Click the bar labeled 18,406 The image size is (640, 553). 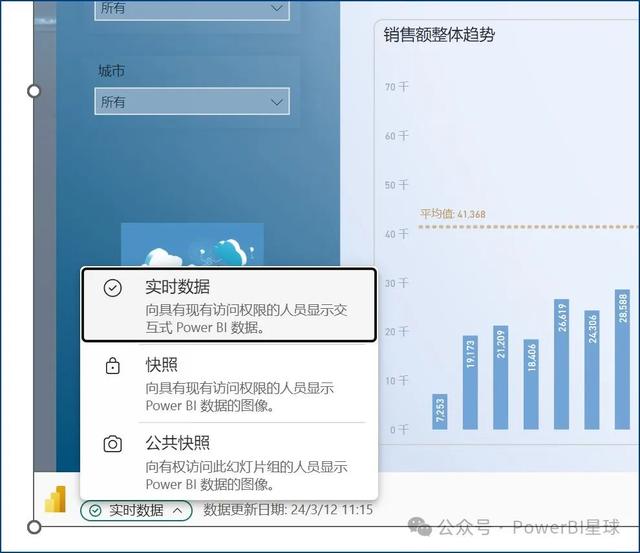pos(531,384)
